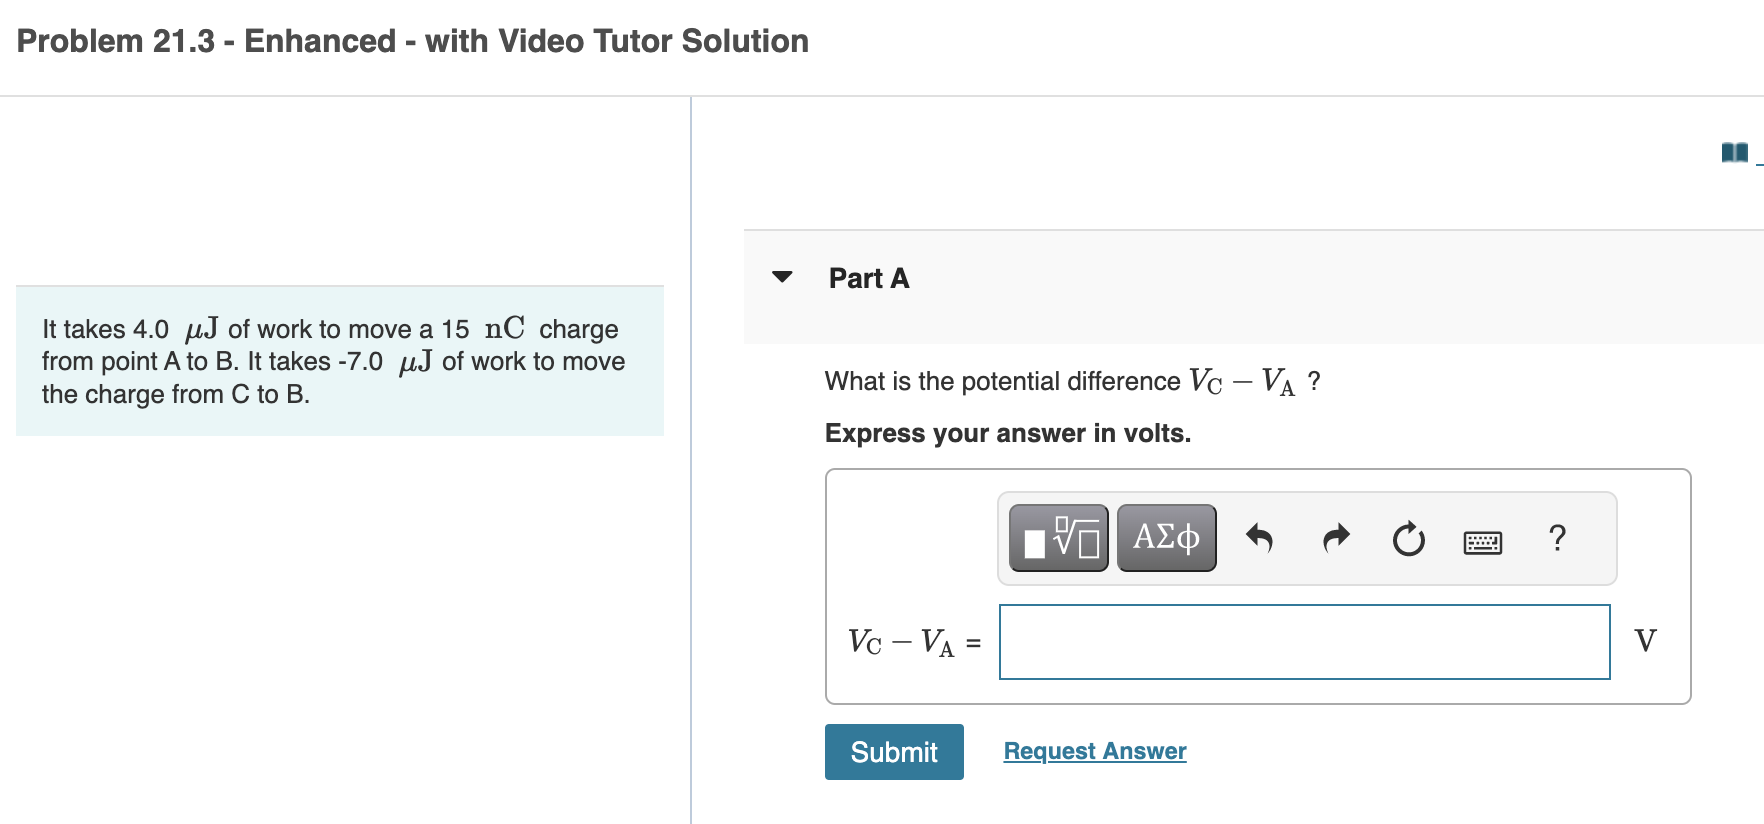Select the V unit label after field

[x=1645, y=641]
